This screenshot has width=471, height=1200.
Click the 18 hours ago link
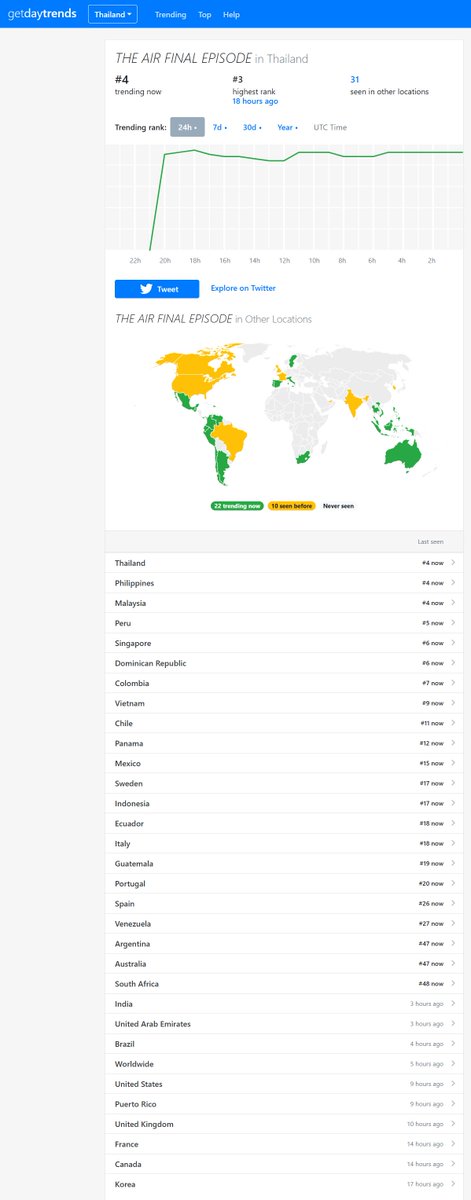(x=255, y=101)
